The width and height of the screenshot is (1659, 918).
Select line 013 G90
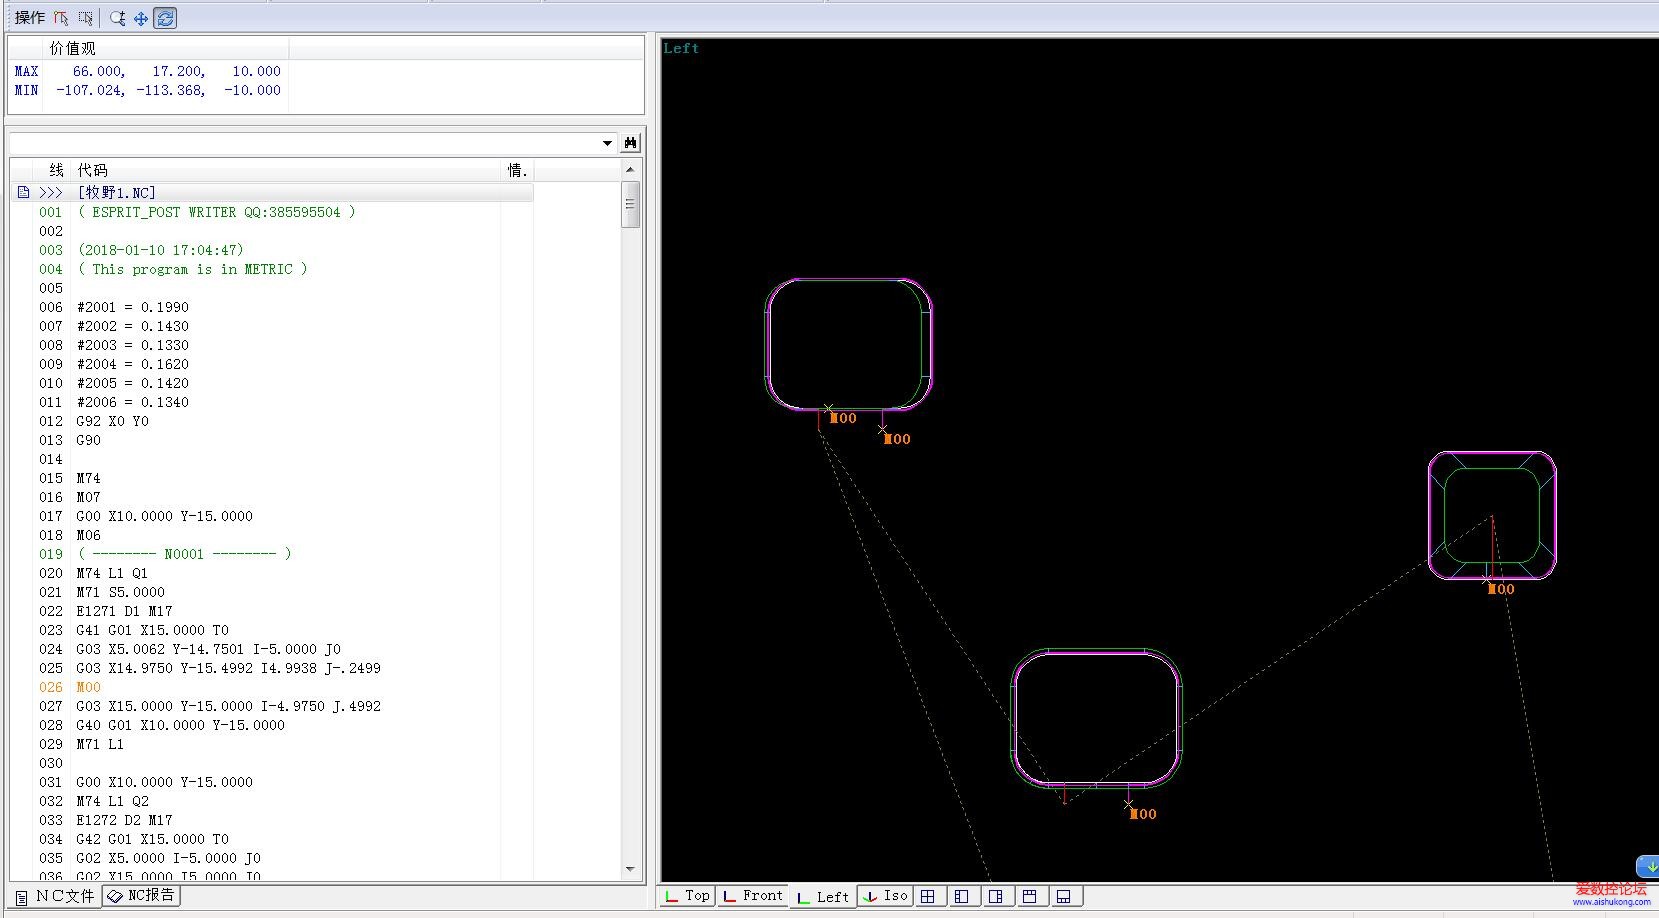coord(272,440)
